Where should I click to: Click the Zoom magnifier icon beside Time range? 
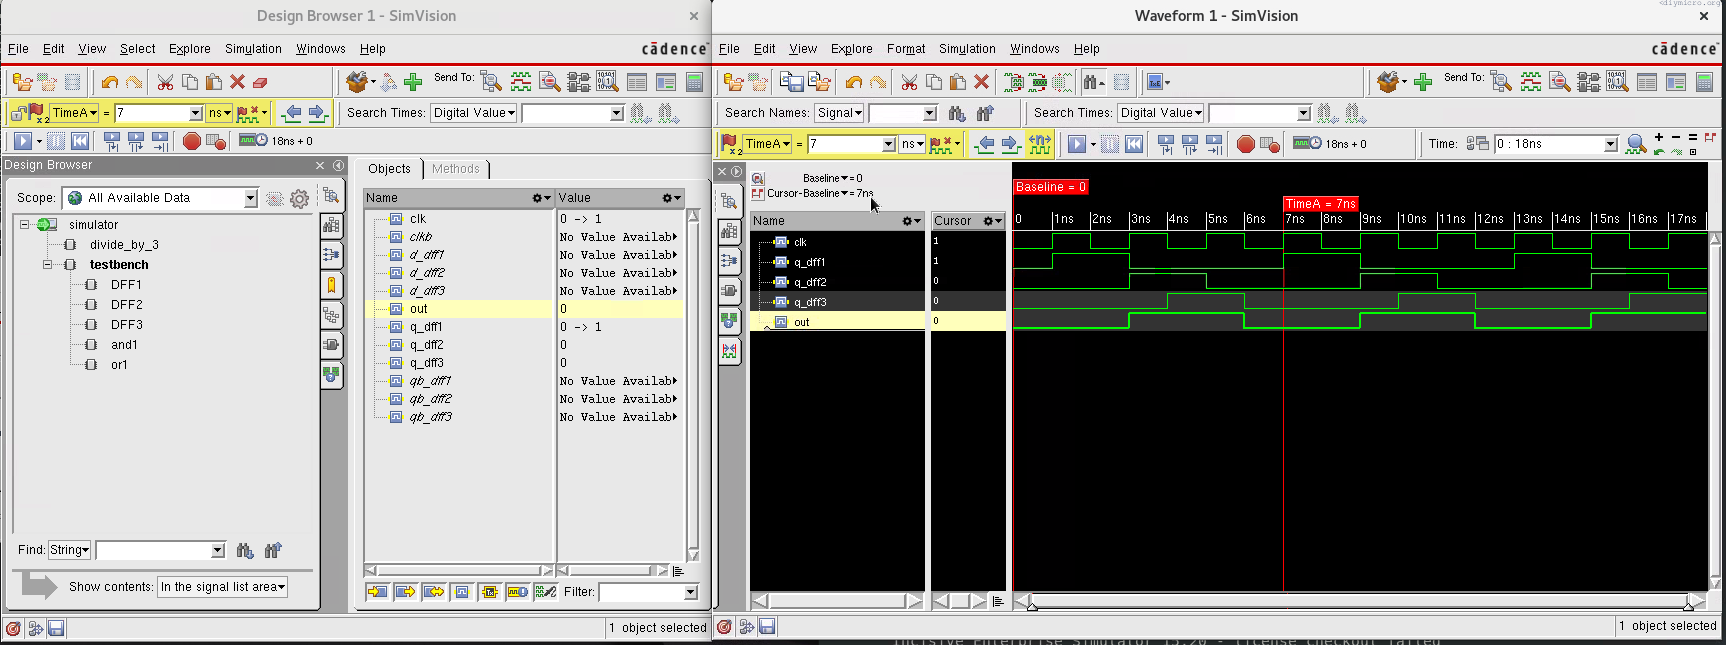tap(1636, 144)
